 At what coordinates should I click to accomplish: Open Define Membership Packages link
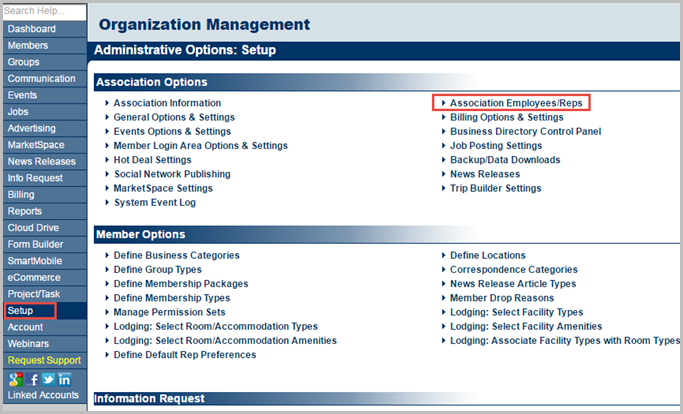pyautogui.click(x=181, y=284)
